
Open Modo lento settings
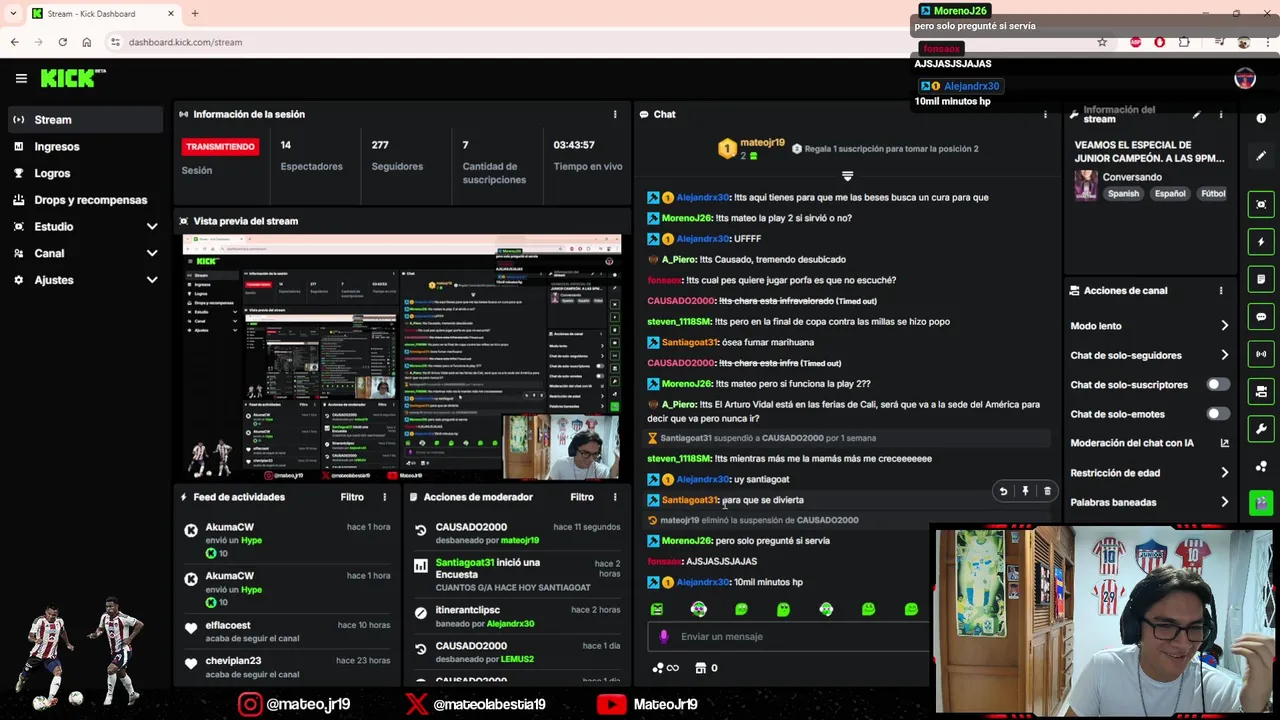(x=1150, y=326)
